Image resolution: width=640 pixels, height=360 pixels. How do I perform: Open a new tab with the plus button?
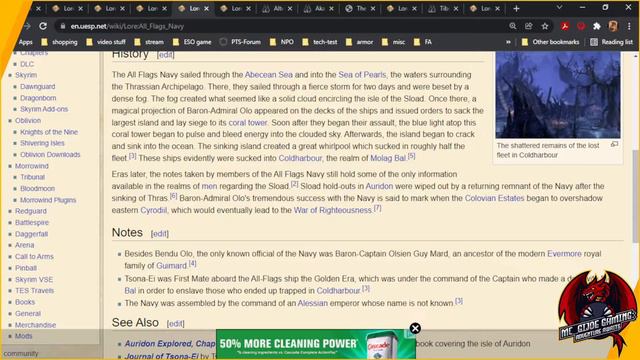(516, 8)
